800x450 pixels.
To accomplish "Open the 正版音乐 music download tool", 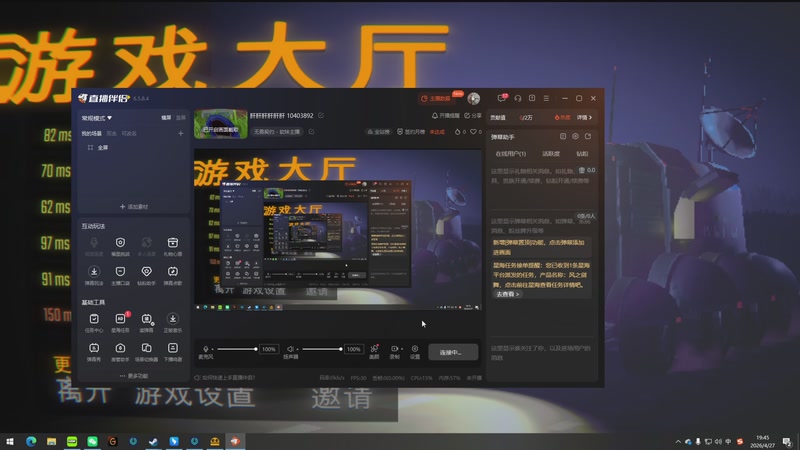I will [173, 319].
